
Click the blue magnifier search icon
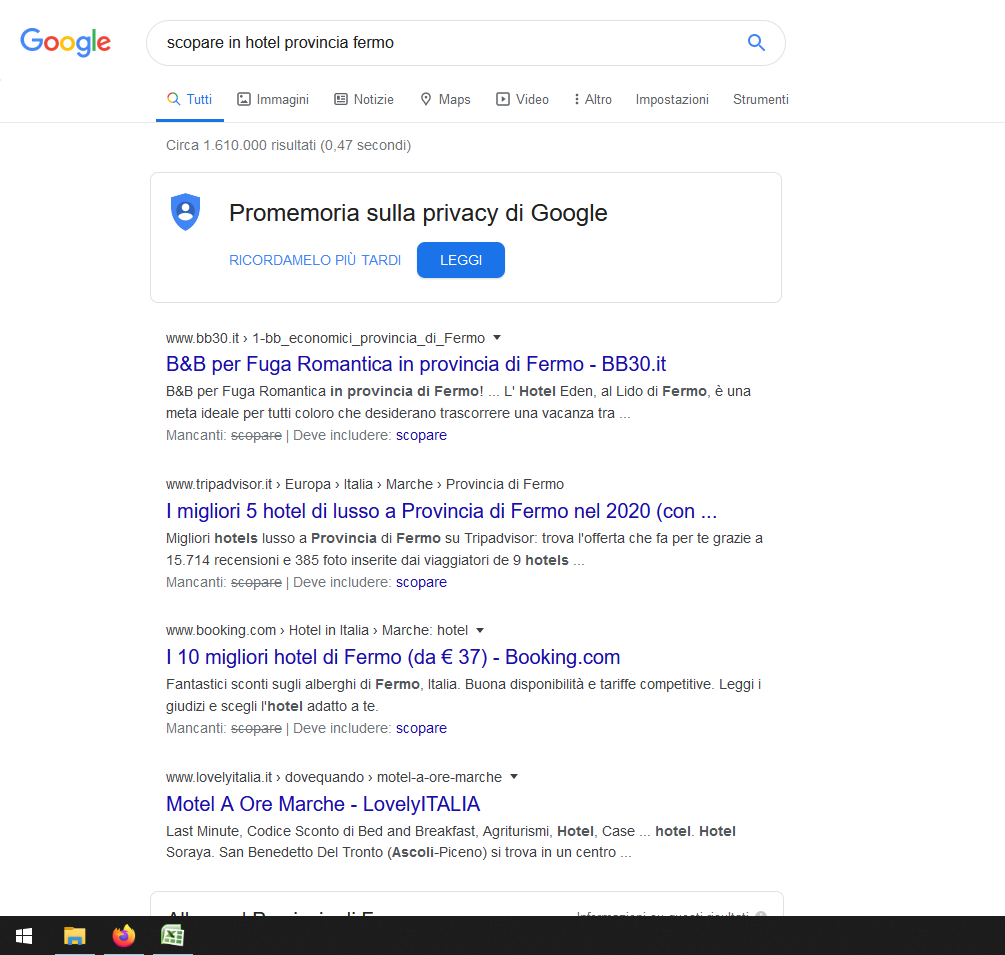(x=756, y=42)
